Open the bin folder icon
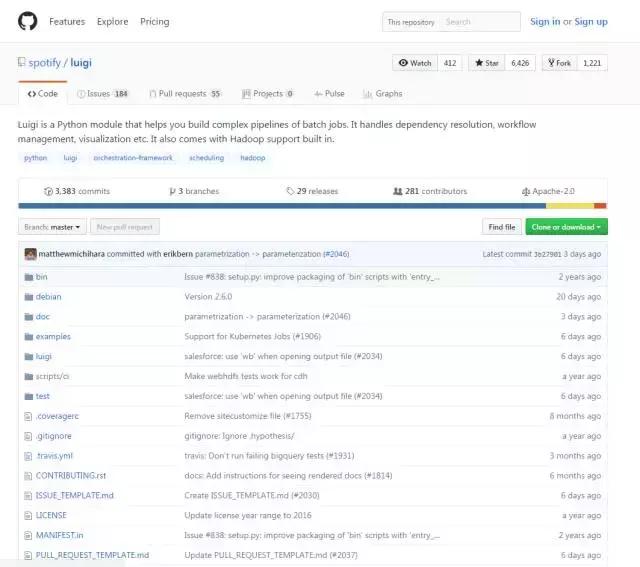The width and height of the screenshot is (640, 567). [x=29, y=277]
